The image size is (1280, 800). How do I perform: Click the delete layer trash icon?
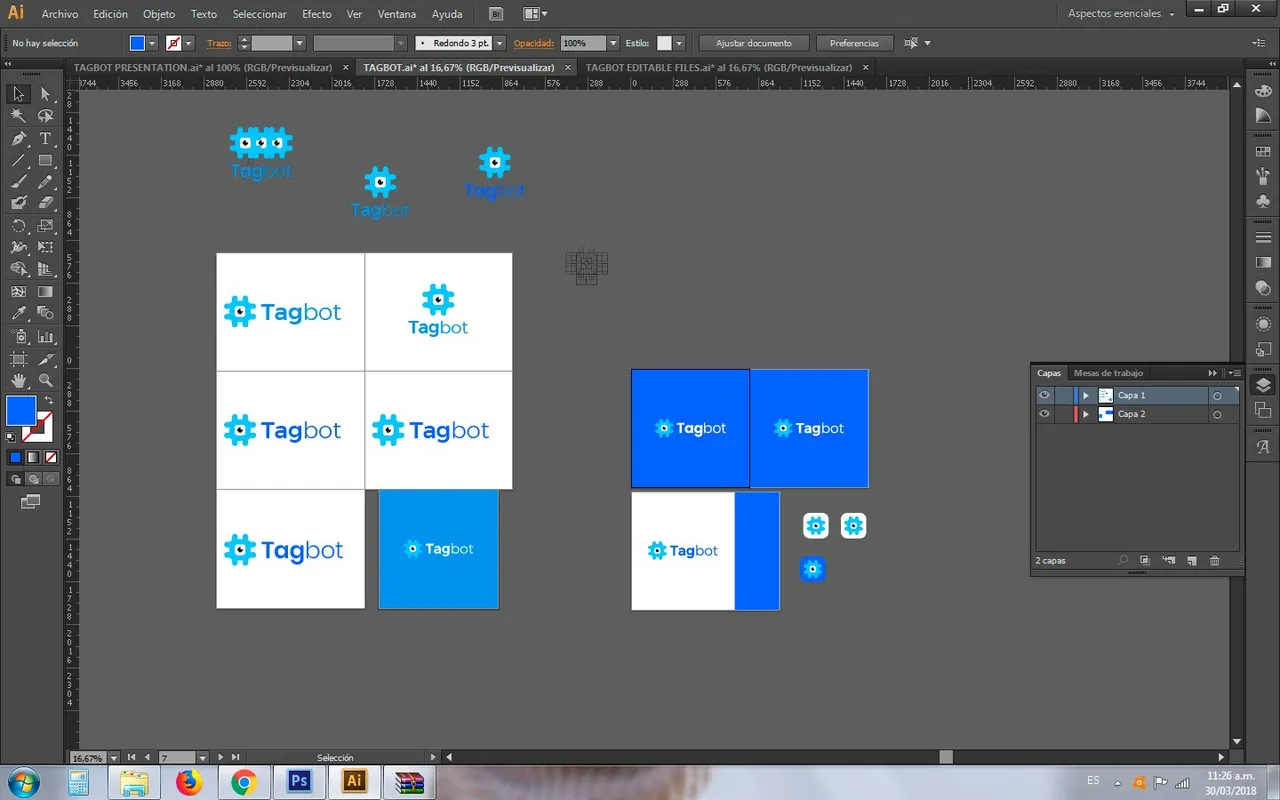point(1215,561)
